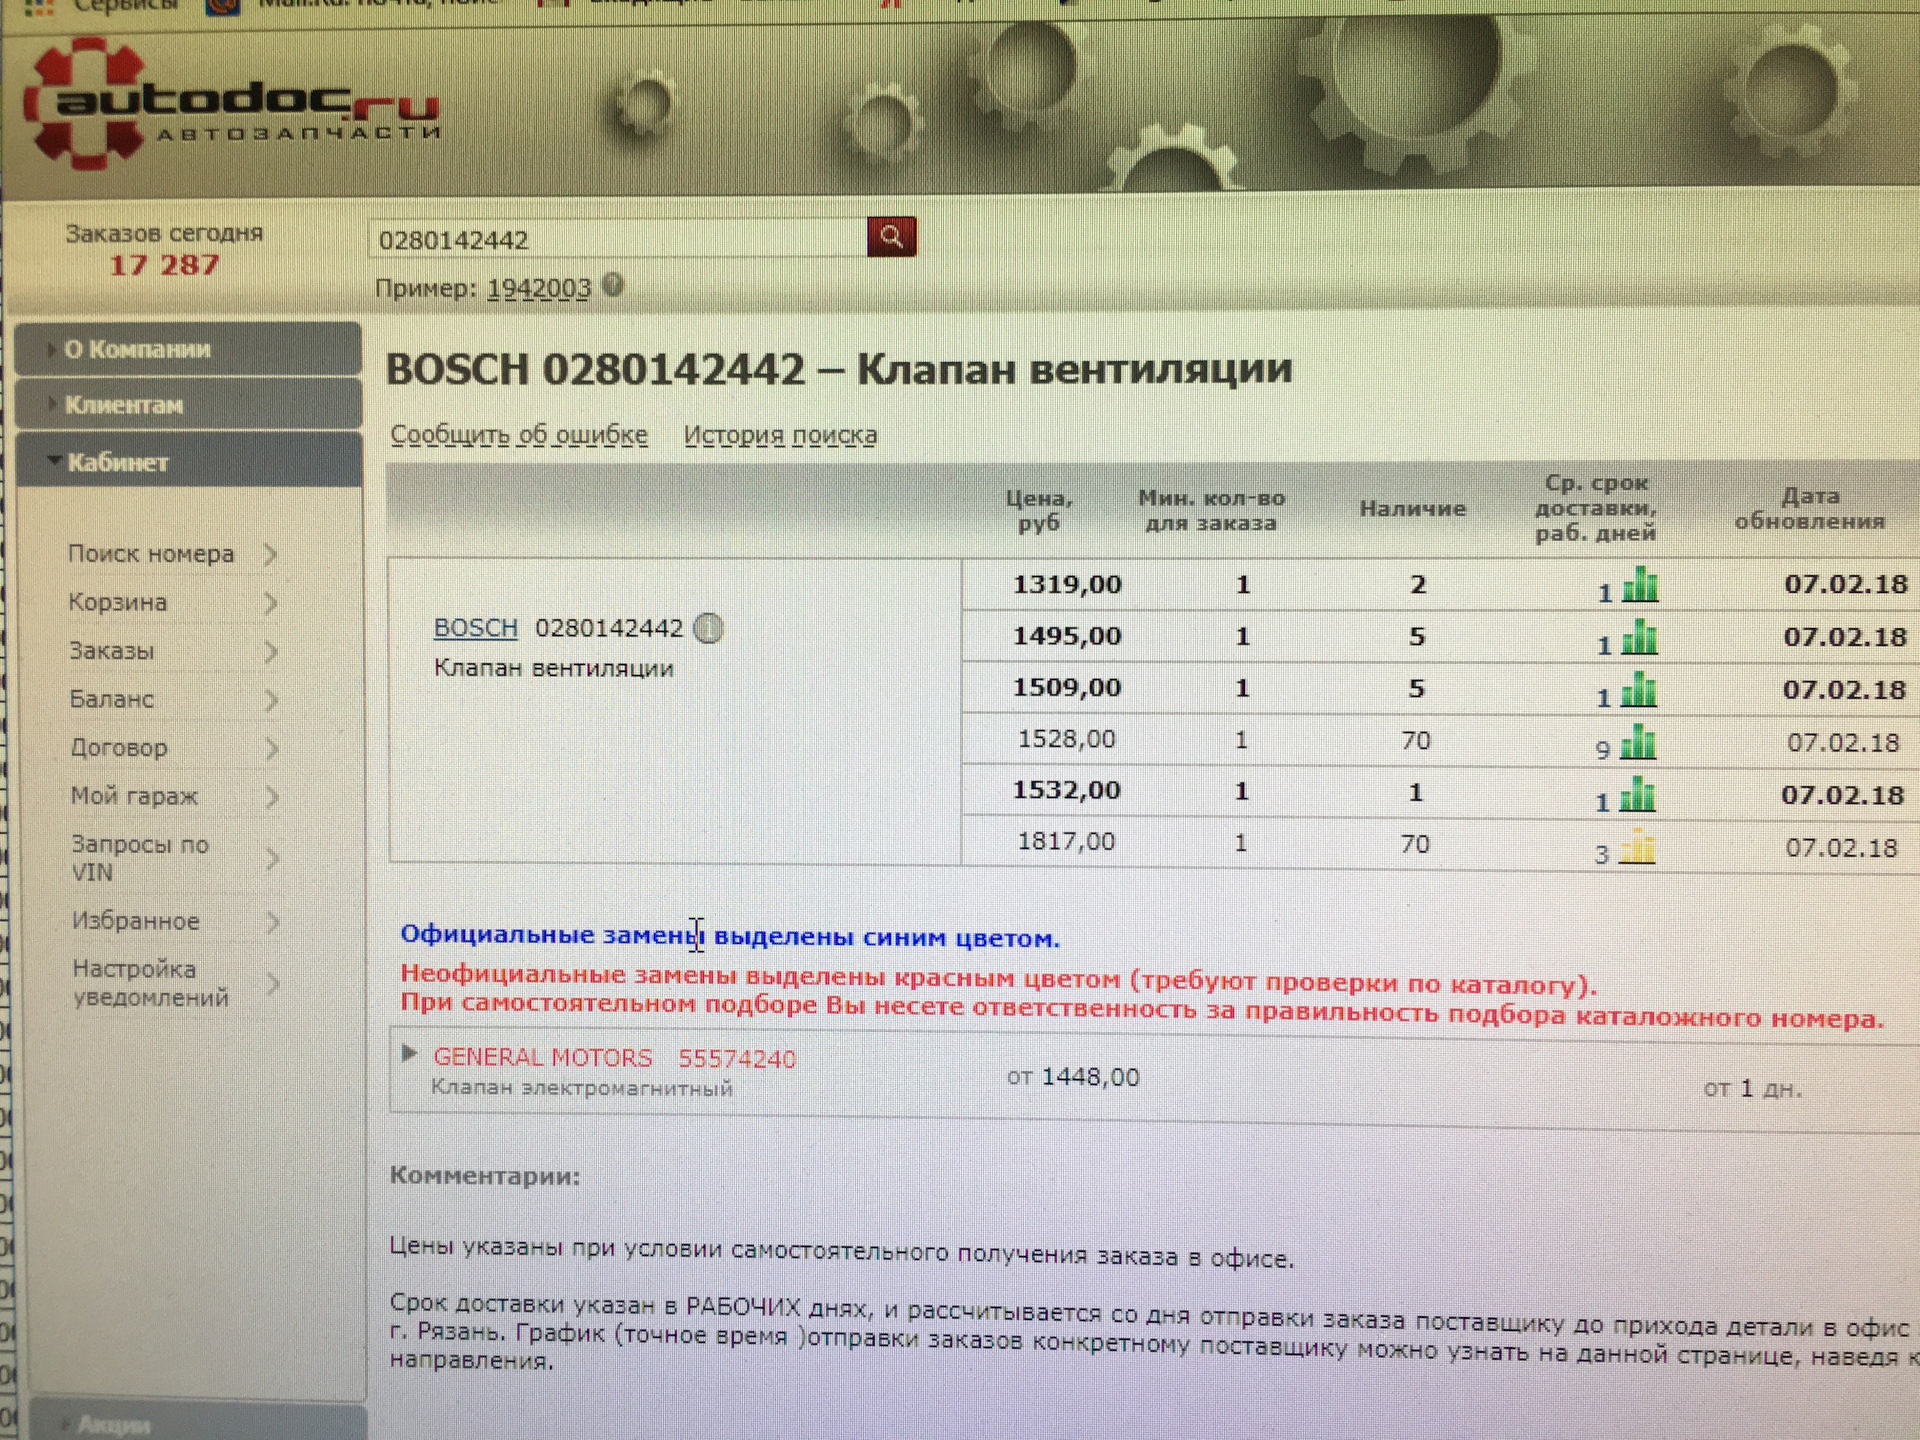Click part number search input field

[619, 239]
